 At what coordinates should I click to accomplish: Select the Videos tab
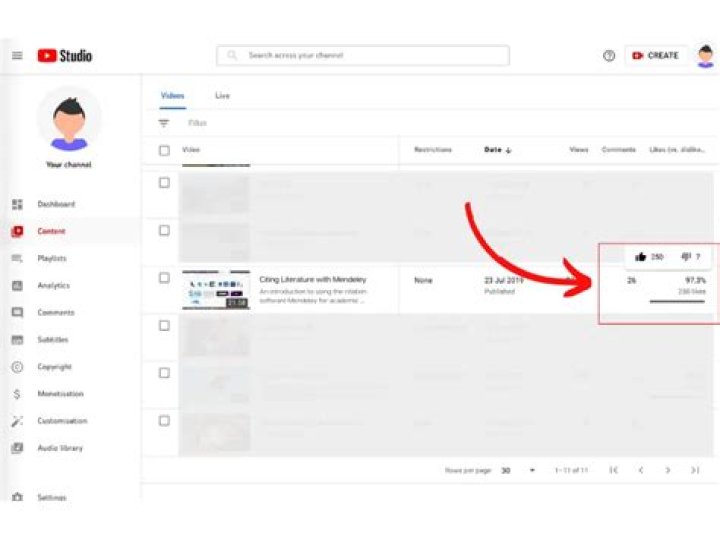tap(173, 95)
